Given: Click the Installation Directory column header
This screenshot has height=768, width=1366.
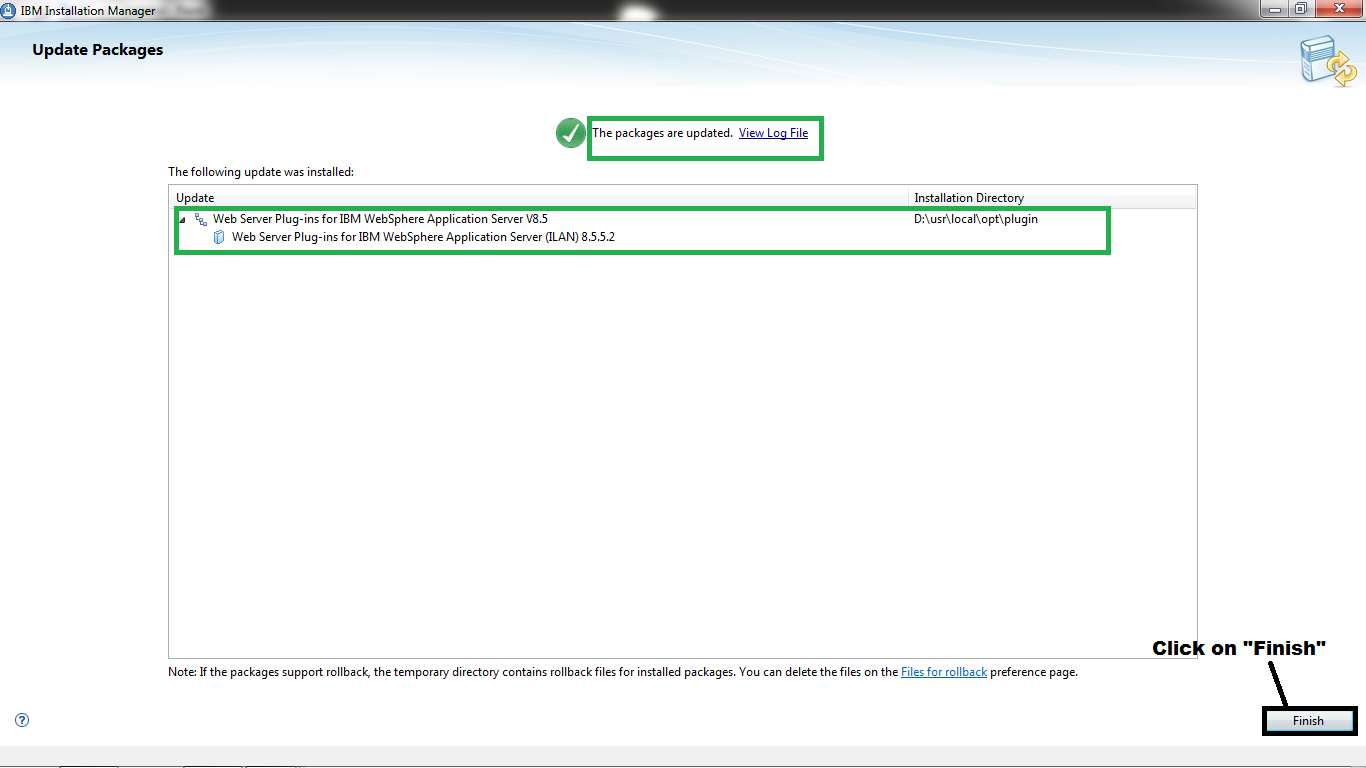Looking at the screenshot, I should point(966,197).
